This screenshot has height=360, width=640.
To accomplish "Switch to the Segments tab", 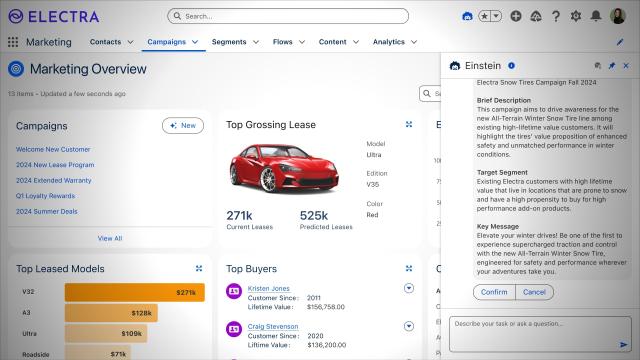I will click(x=229, y=42).
